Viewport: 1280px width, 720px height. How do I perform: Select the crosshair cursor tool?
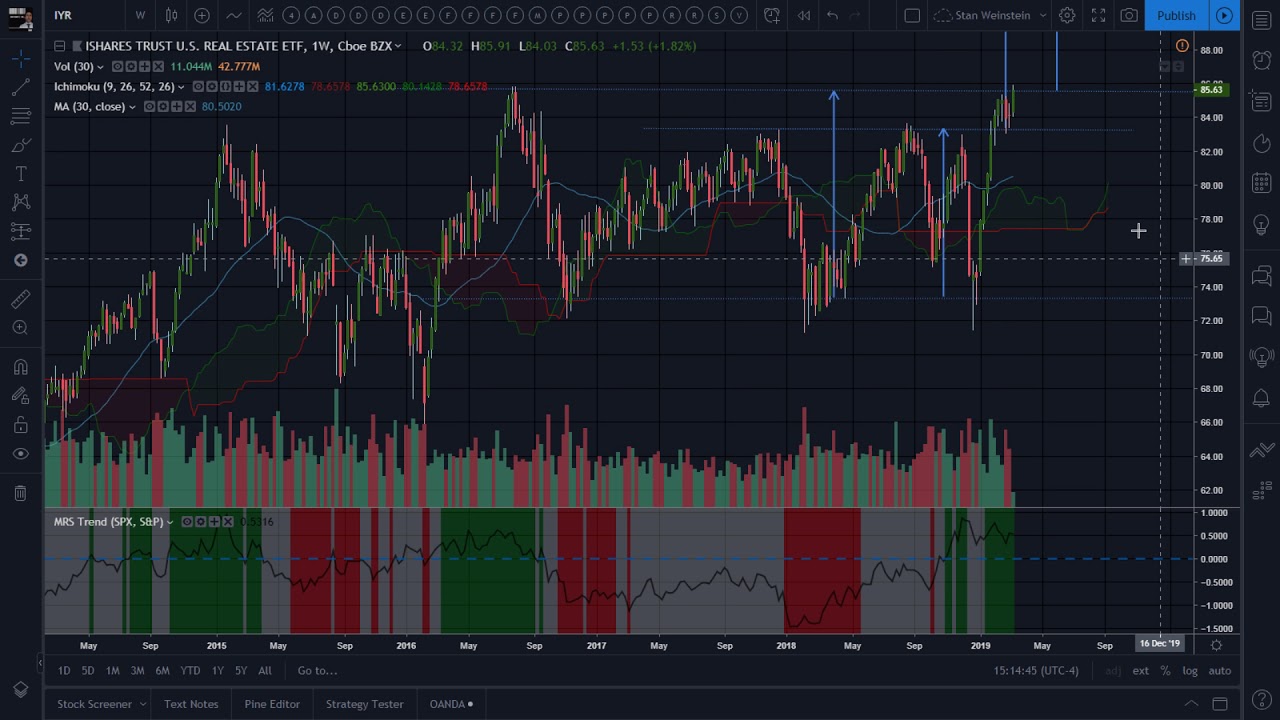(x=20, y=60)
